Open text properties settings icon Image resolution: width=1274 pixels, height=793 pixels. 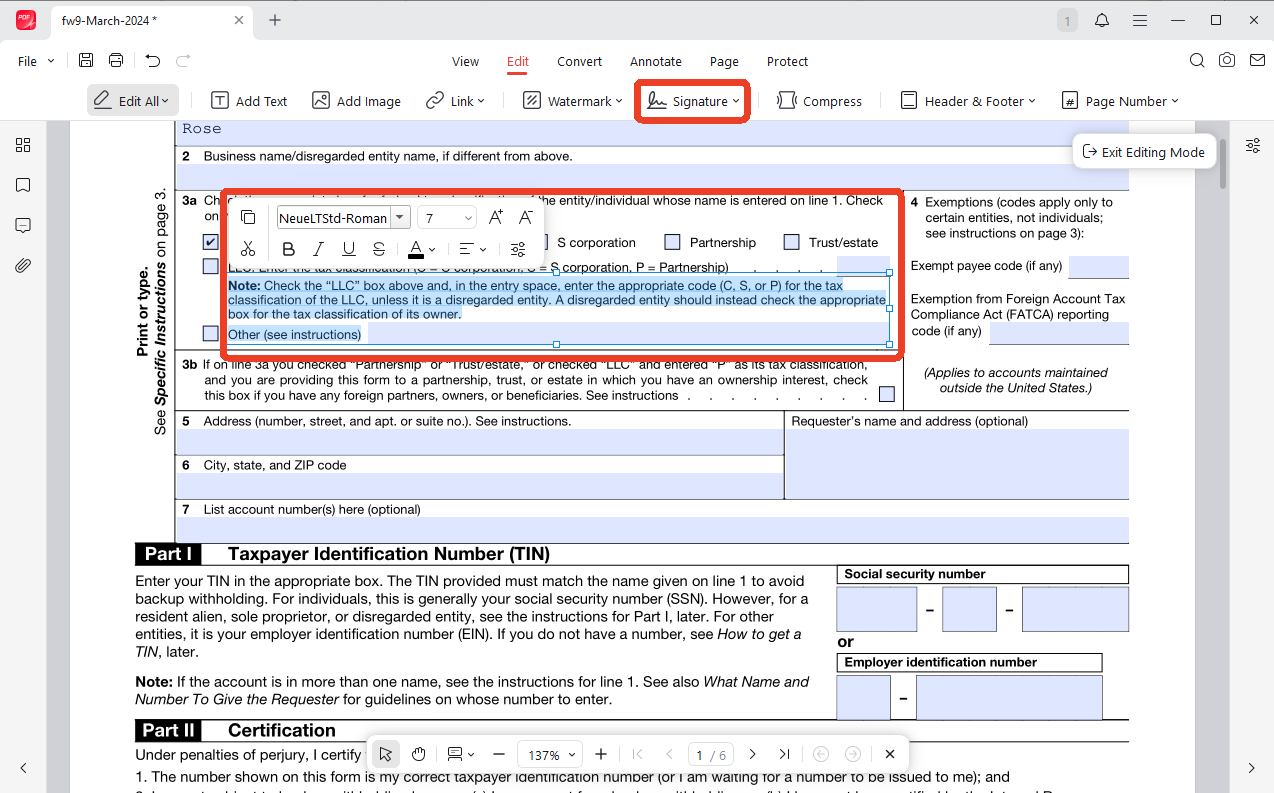(517, 249)
